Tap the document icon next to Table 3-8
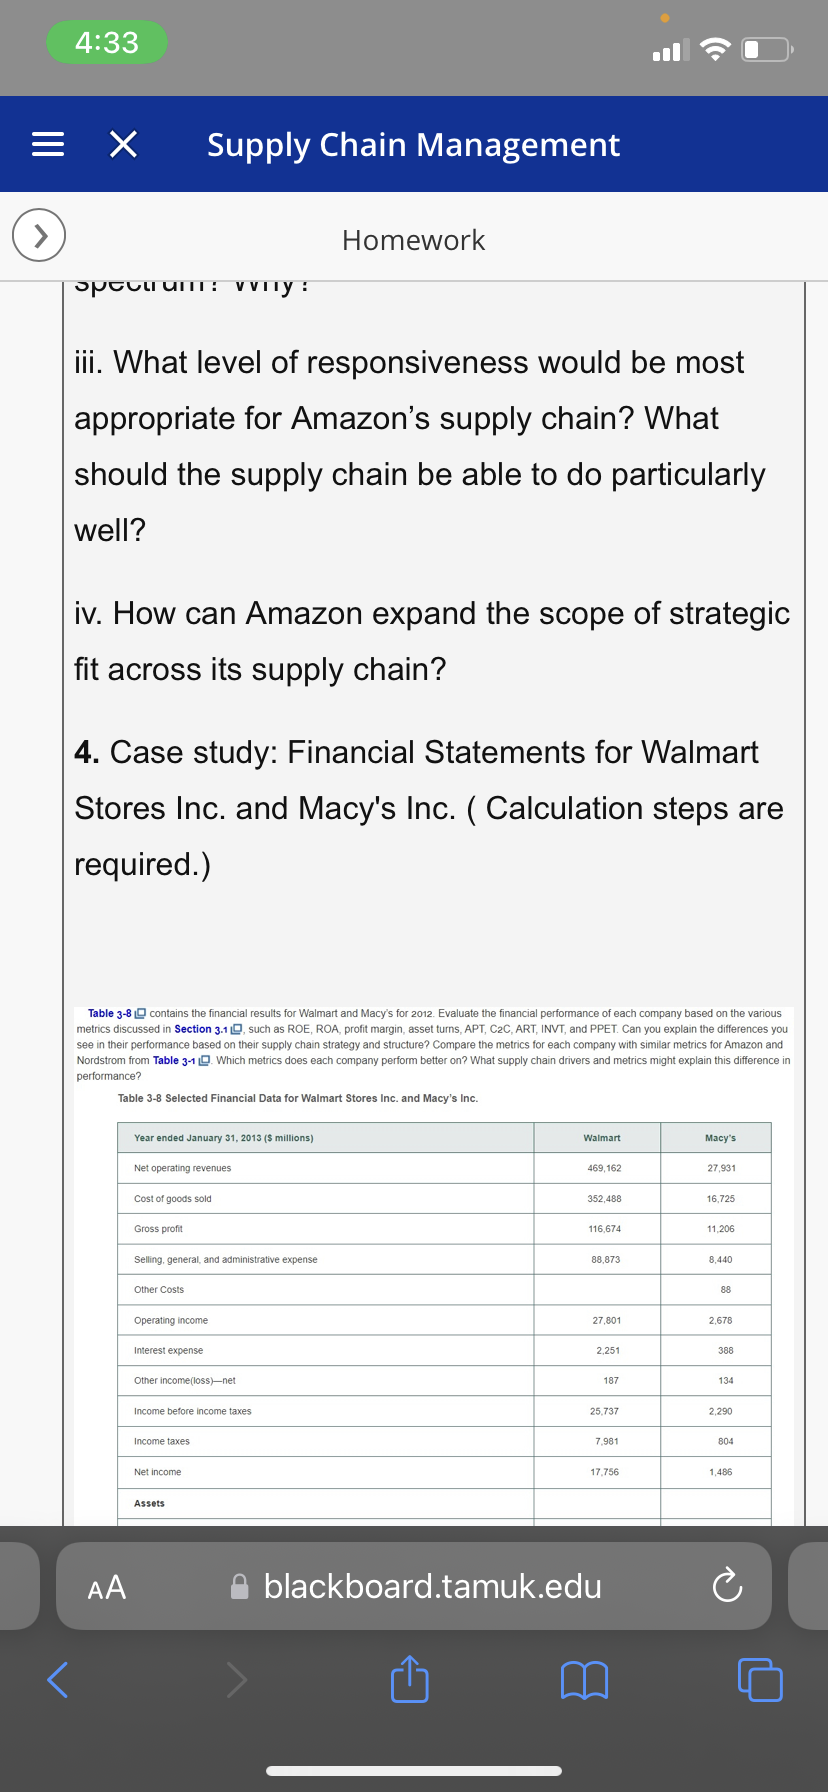 click(138, 1013)
